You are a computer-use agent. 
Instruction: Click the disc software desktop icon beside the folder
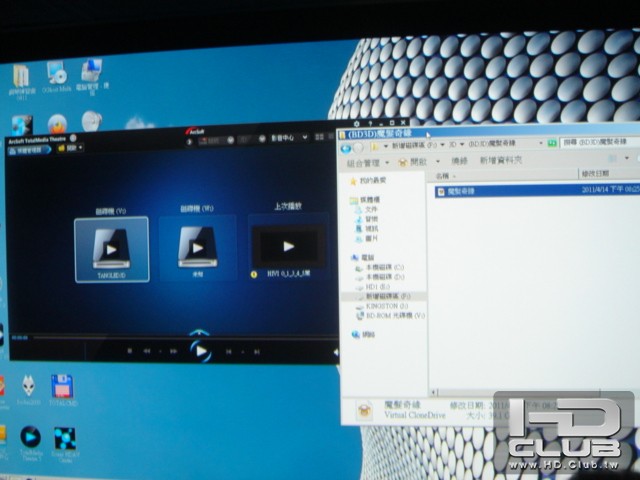click(56, 77)
